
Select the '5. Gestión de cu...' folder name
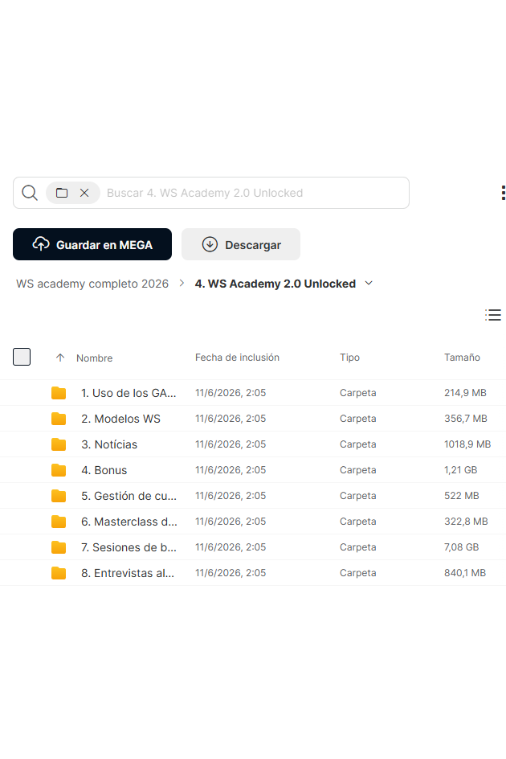pos(129,496)
